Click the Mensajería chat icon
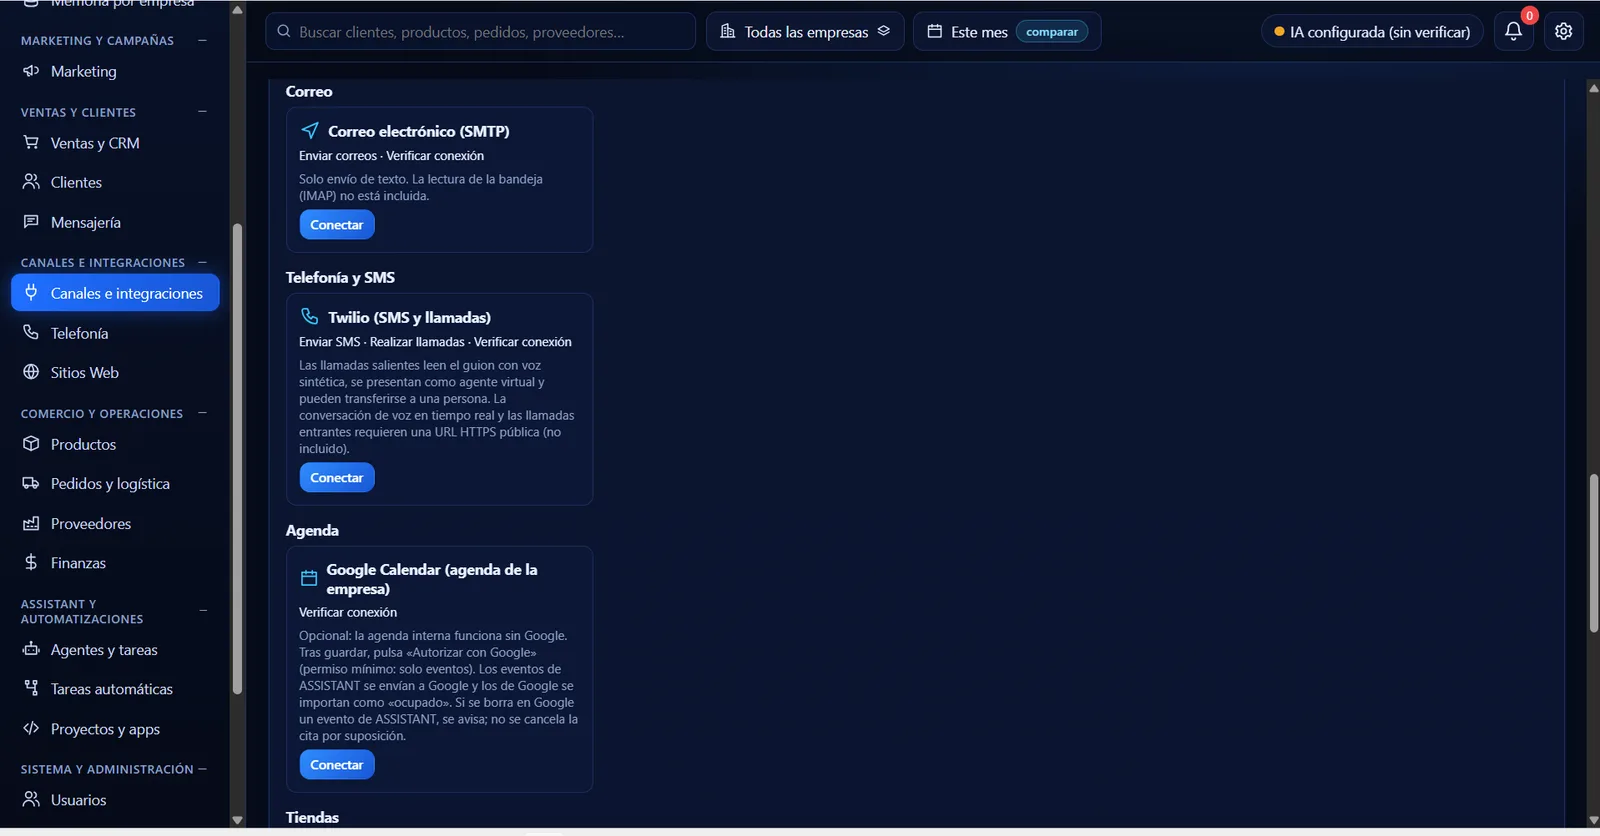The image size is (1600, 836). tap(31, 222)
